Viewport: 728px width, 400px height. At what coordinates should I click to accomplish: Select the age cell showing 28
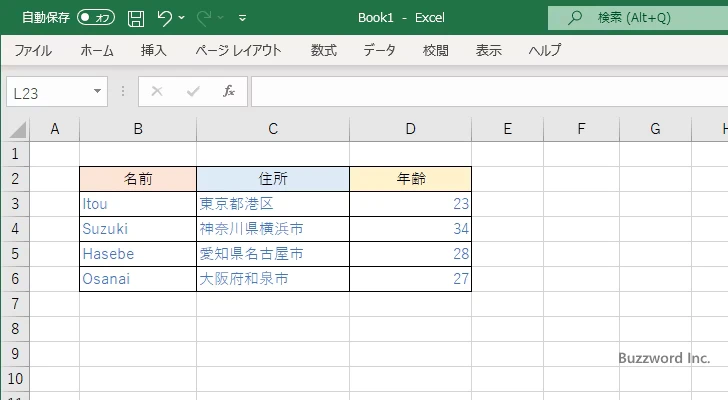point(410,254)
